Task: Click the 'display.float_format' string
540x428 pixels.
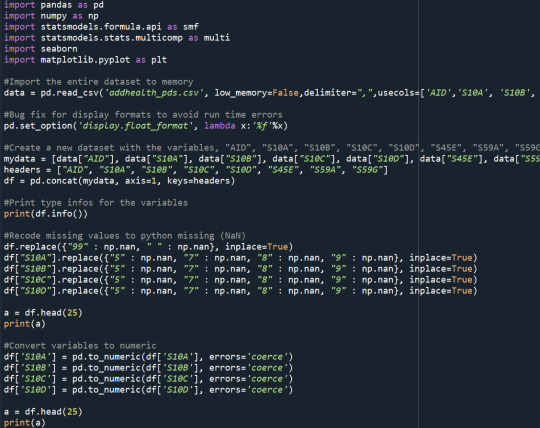Action: [135, 126]
